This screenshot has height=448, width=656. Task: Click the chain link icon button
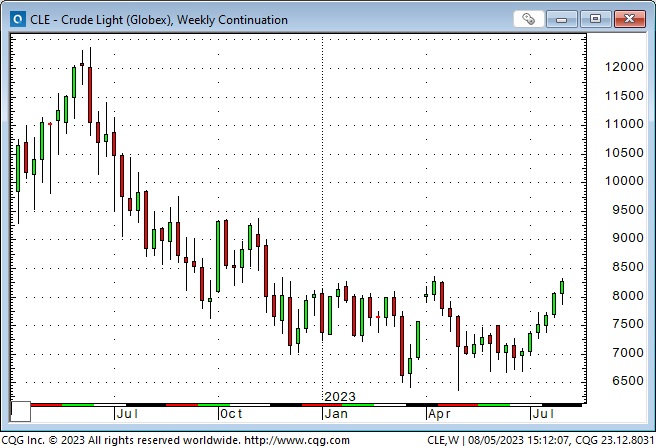[529, 19]
